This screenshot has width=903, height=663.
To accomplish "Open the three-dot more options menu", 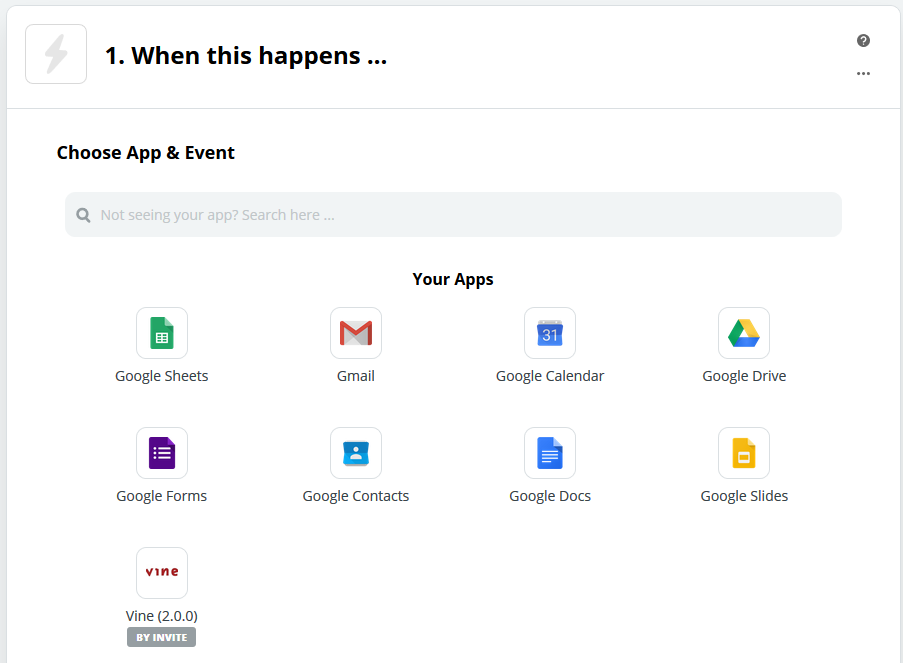I will (x=863, y=73).
